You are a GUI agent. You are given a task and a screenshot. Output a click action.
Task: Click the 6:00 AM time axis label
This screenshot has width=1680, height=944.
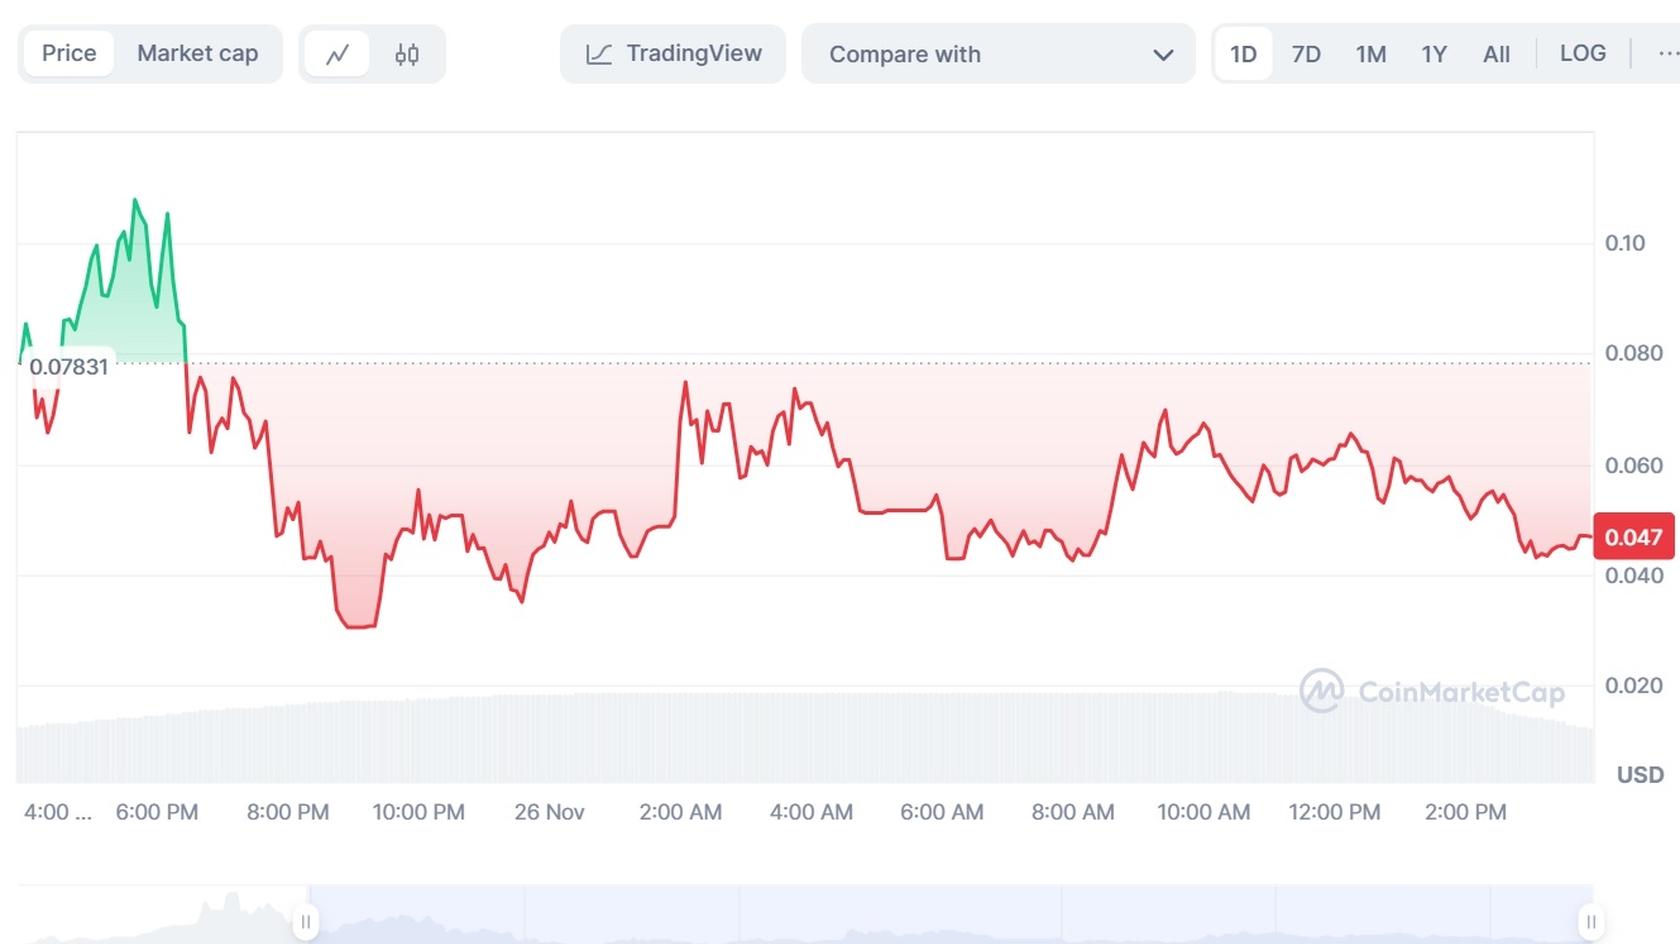point(941,812)
